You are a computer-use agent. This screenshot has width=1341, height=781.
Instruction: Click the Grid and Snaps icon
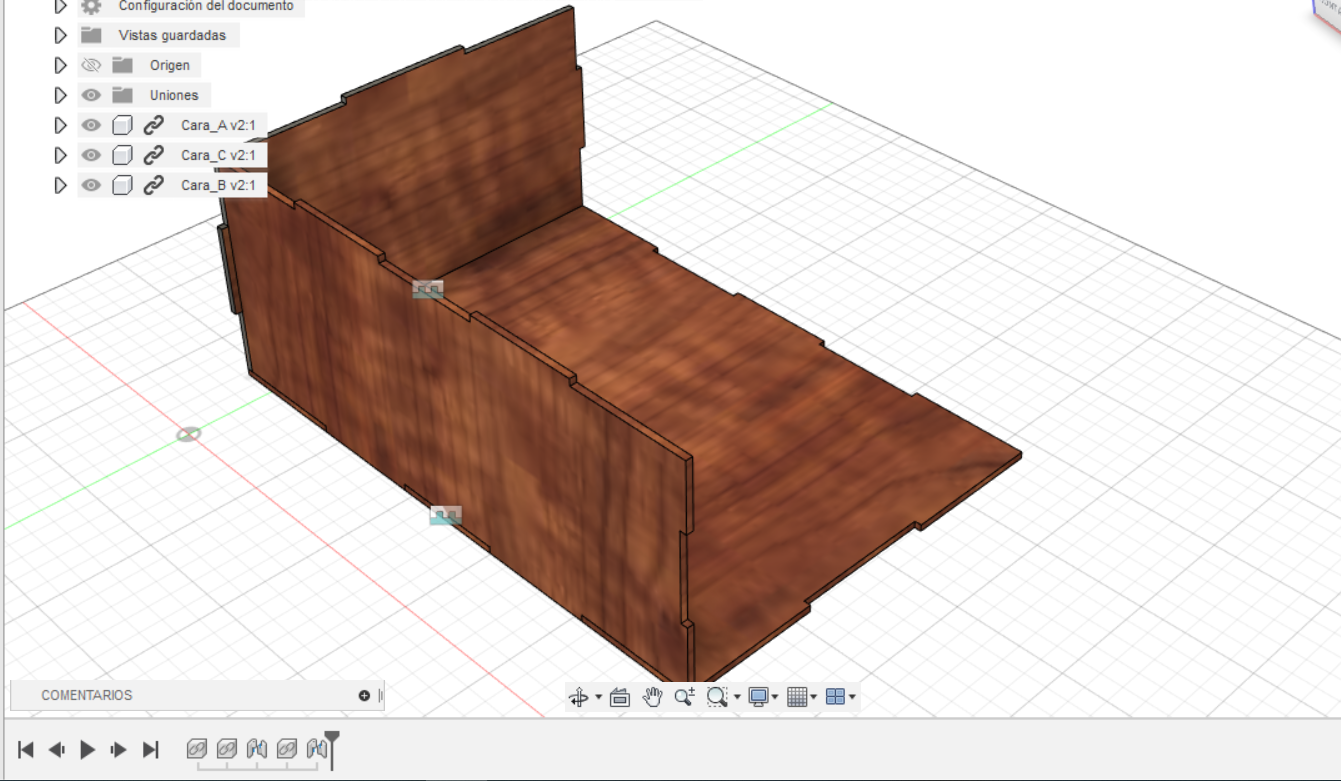coord(797,697)
